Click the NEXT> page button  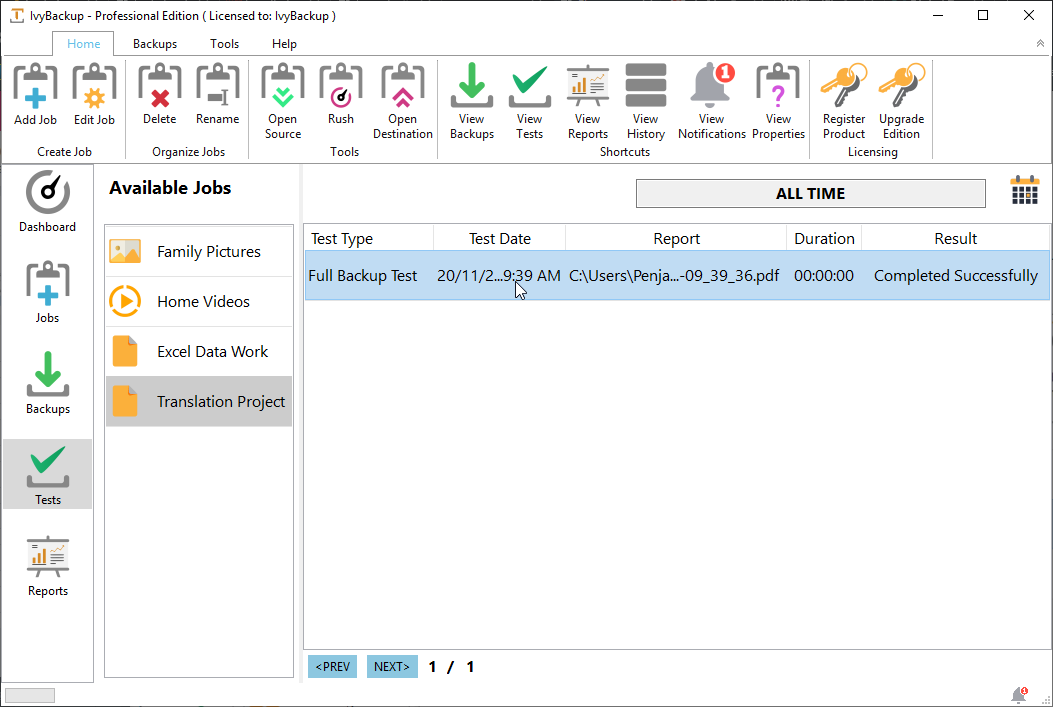(392, 667)
